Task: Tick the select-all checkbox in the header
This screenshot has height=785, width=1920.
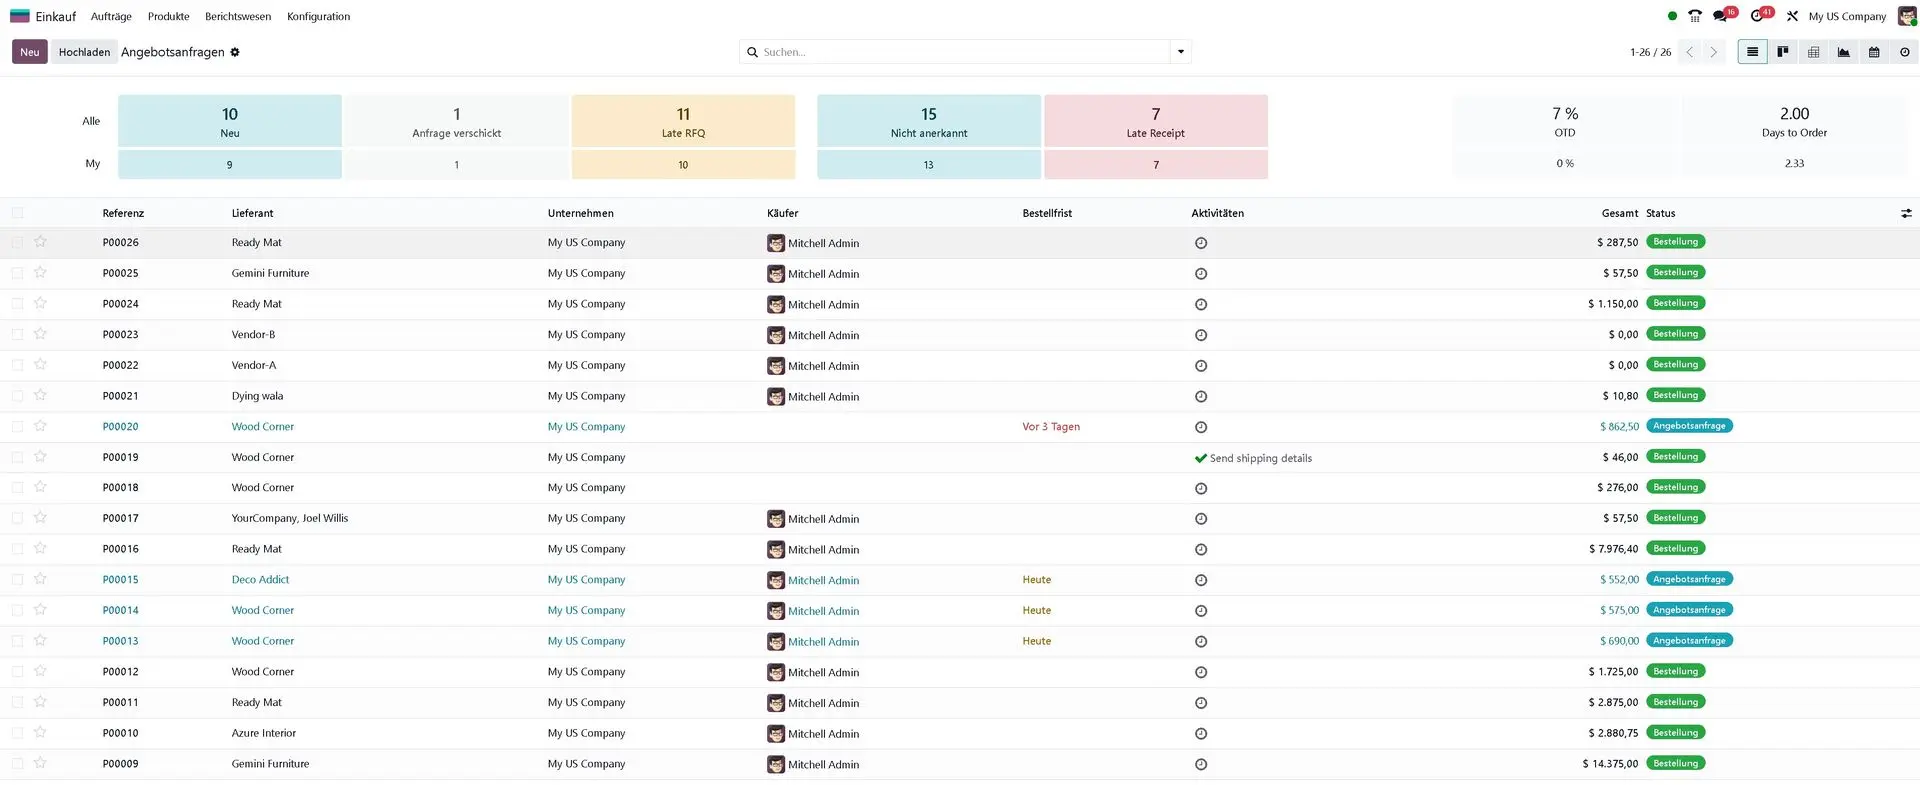Action: [18, 213]
